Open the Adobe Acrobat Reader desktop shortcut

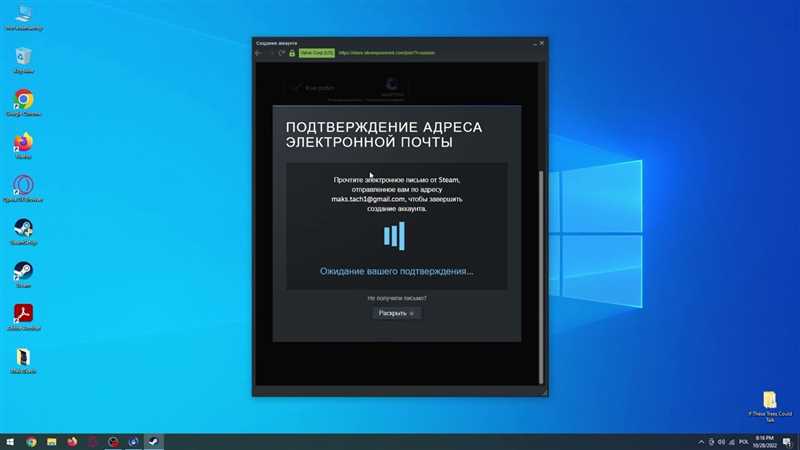(23, 317)
